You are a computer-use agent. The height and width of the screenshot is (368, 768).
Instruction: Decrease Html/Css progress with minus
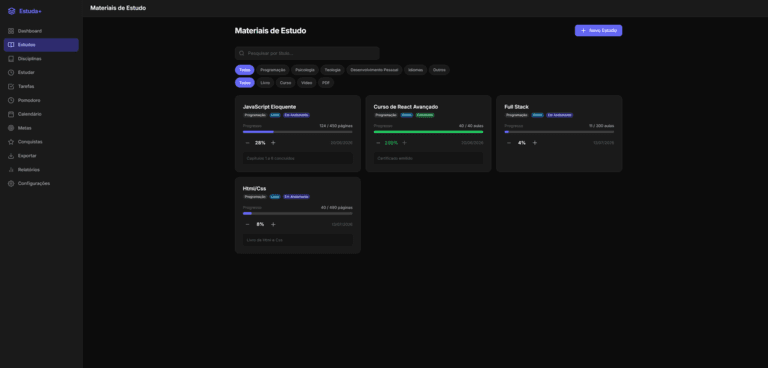point(247,224)
